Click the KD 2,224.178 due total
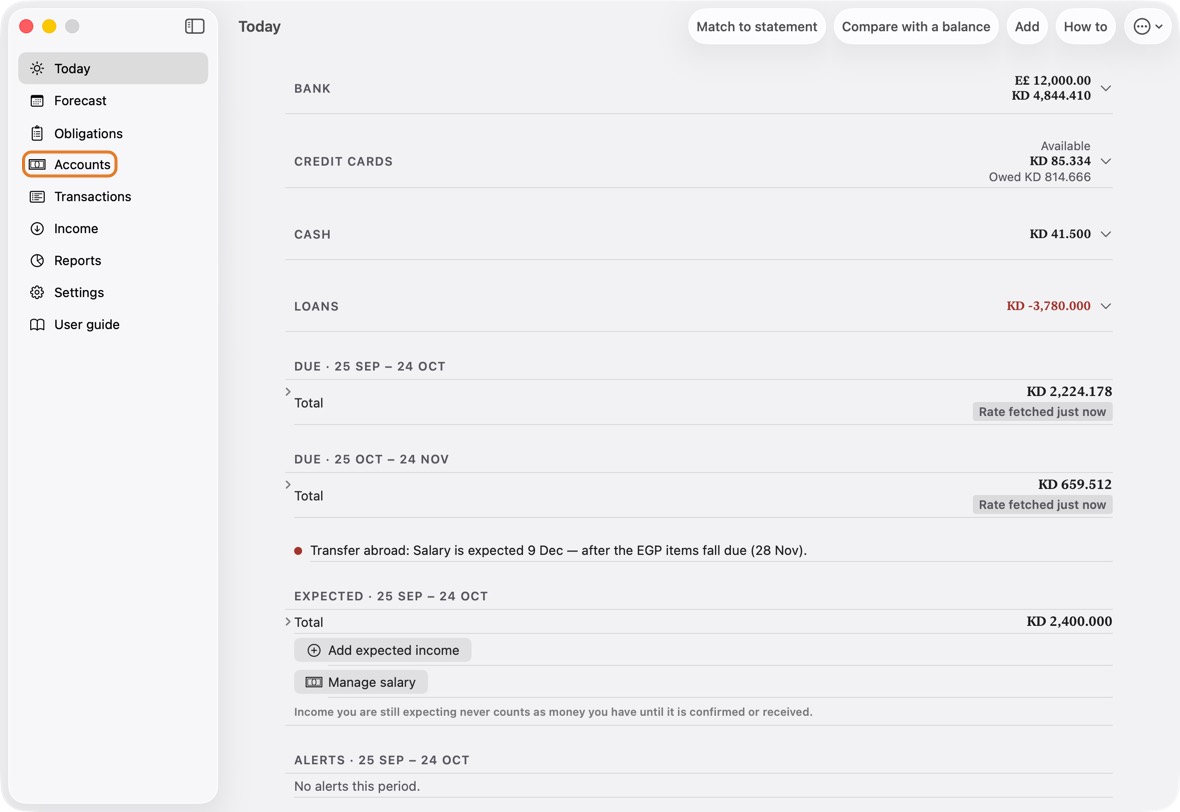This screenshot has width=1180, height=812. coord(1069,391)
